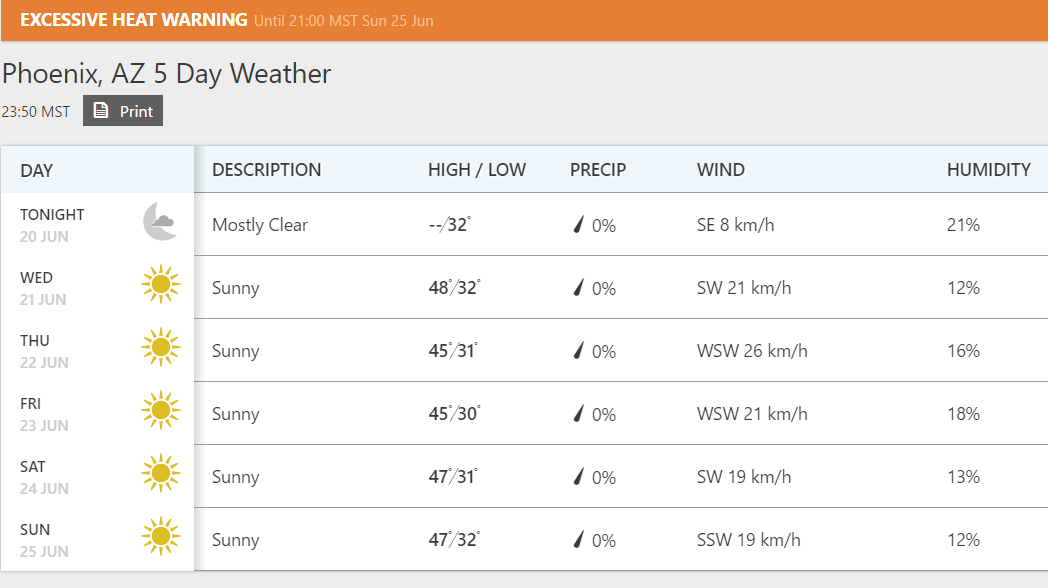The image size is (1048, 588).
Task: Click the Print button
Action: click(123, 111)
